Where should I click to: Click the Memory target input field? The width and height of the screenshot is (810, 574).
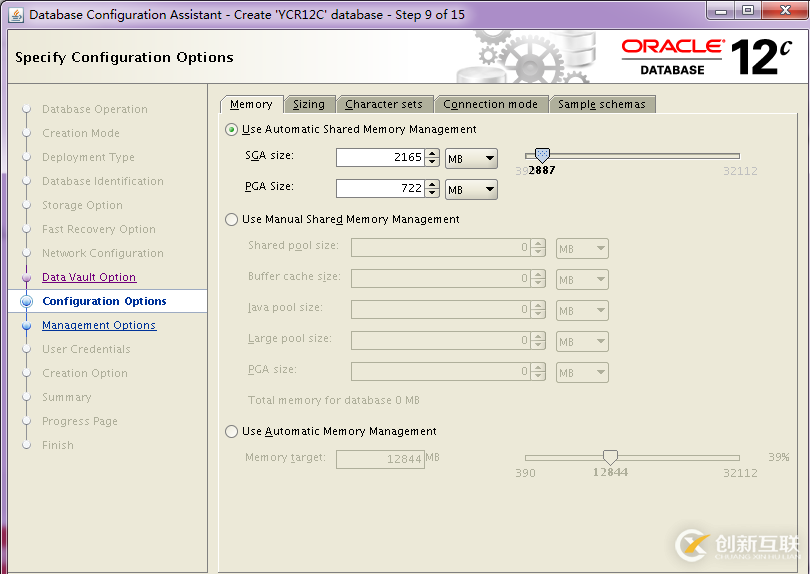[380, 459]
